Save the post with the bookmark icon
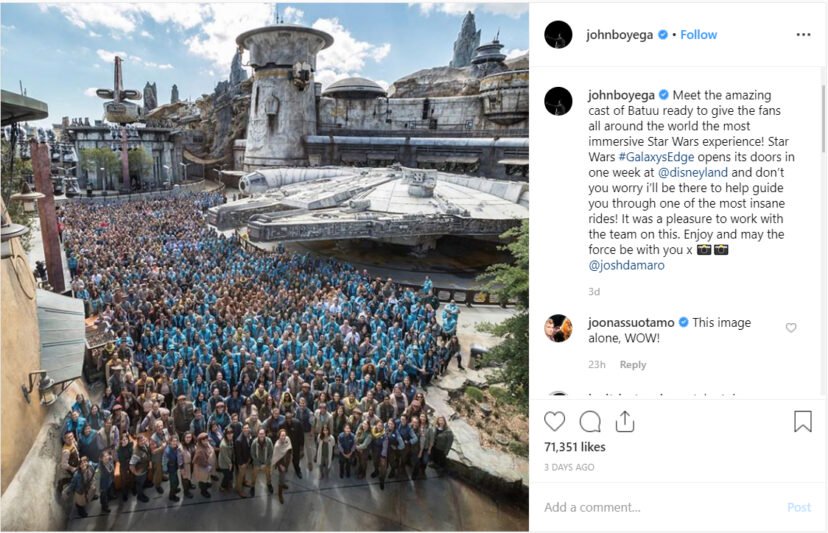828x533 pixels. tap(802, 421)
